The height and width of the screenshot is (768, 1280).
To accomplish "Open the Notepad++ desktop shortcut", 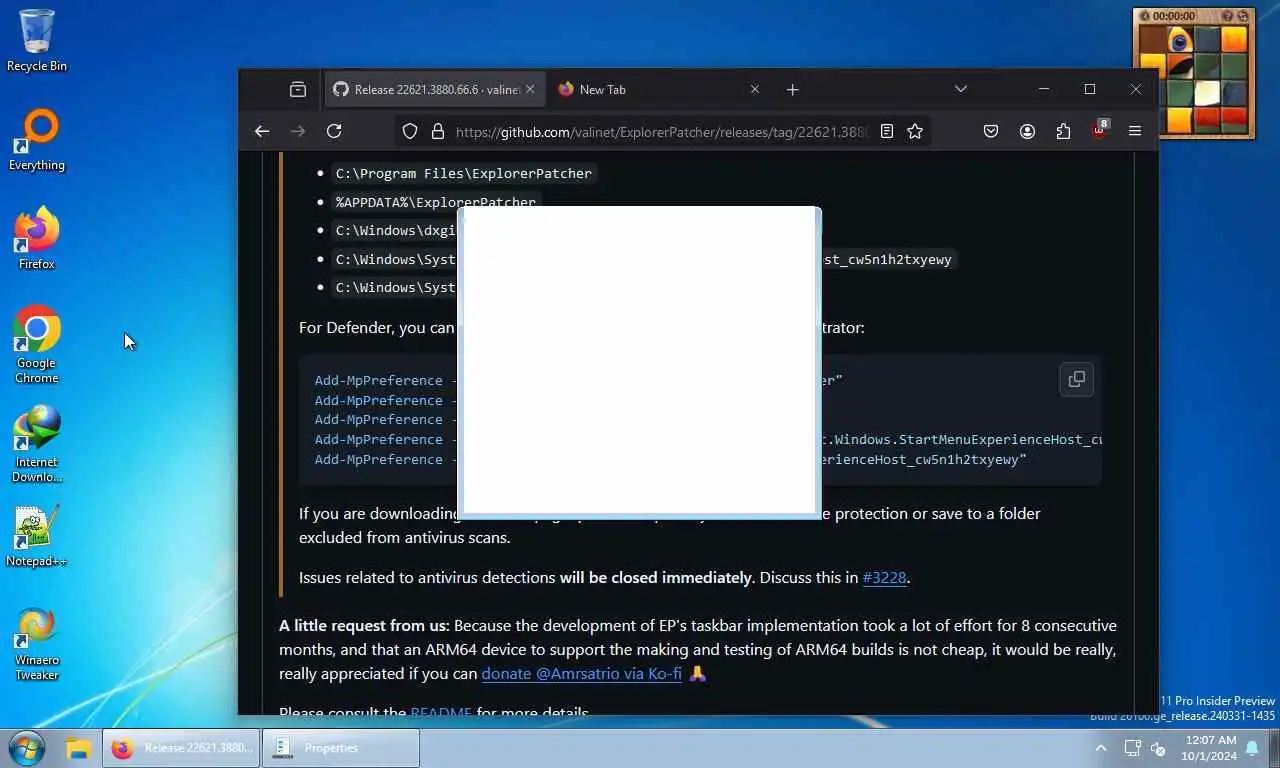I will click(37, 536).
